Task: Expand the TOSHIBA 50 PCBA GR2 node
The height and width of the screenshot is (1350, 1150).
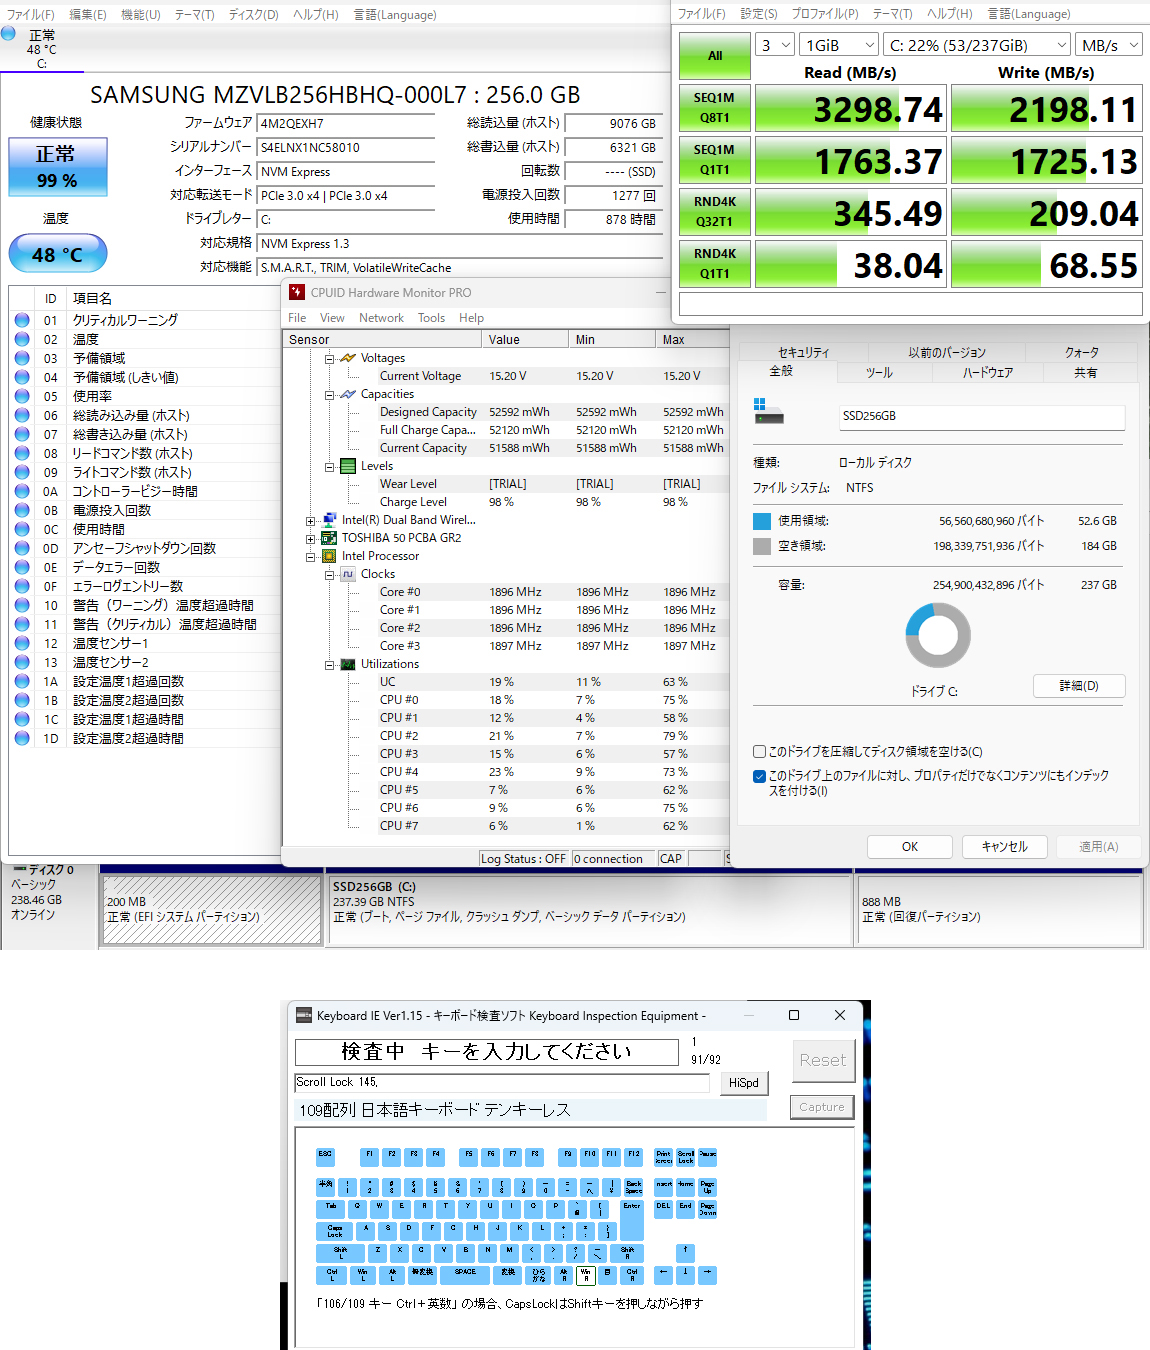Action: 311,538
